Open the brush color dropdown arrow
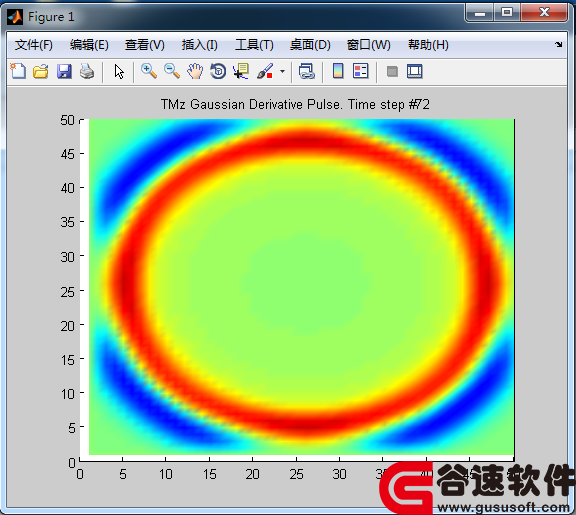Image resolution: width=576 pixels, height=515 pixels. click(282, 71)
